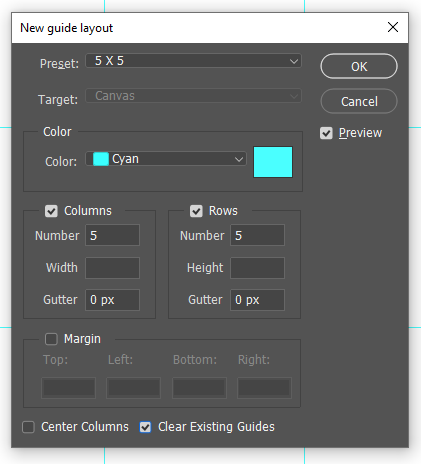
Task: Click the large cyan color swatch
Action: [x=273, y=162]
